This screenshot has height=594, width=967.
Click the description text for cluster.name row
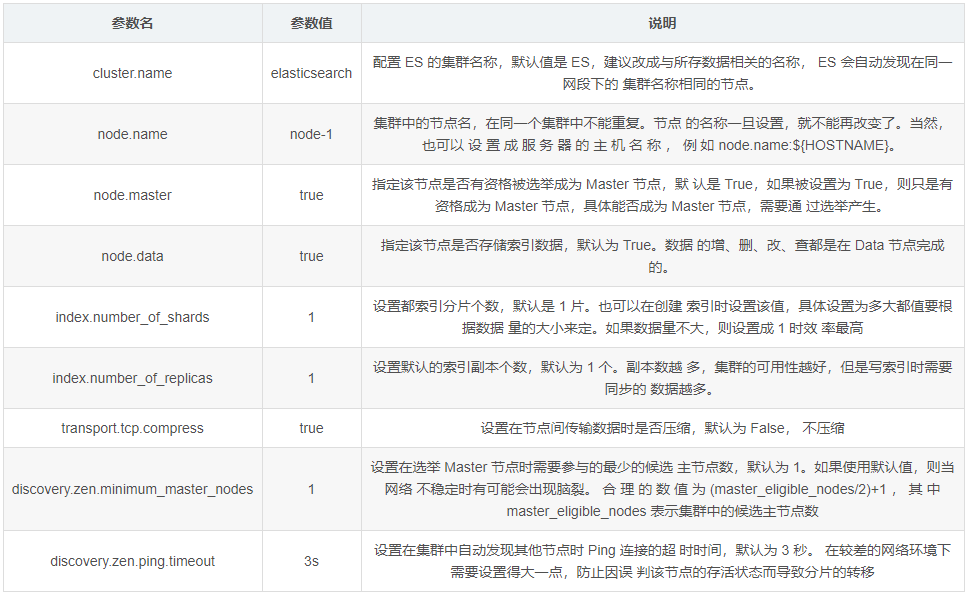tap(661, 72)
